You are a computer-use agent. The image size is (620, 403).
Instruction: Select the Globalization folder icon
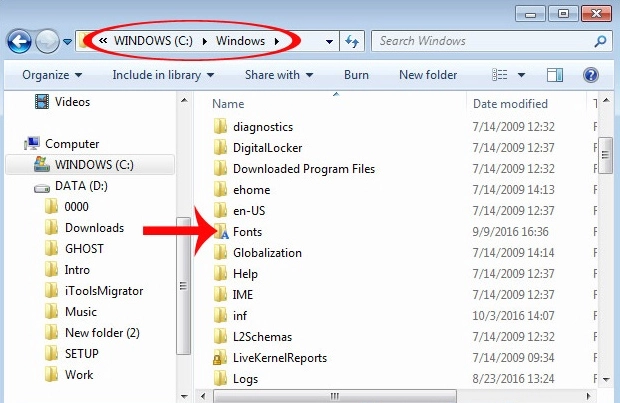click(220, 252)
